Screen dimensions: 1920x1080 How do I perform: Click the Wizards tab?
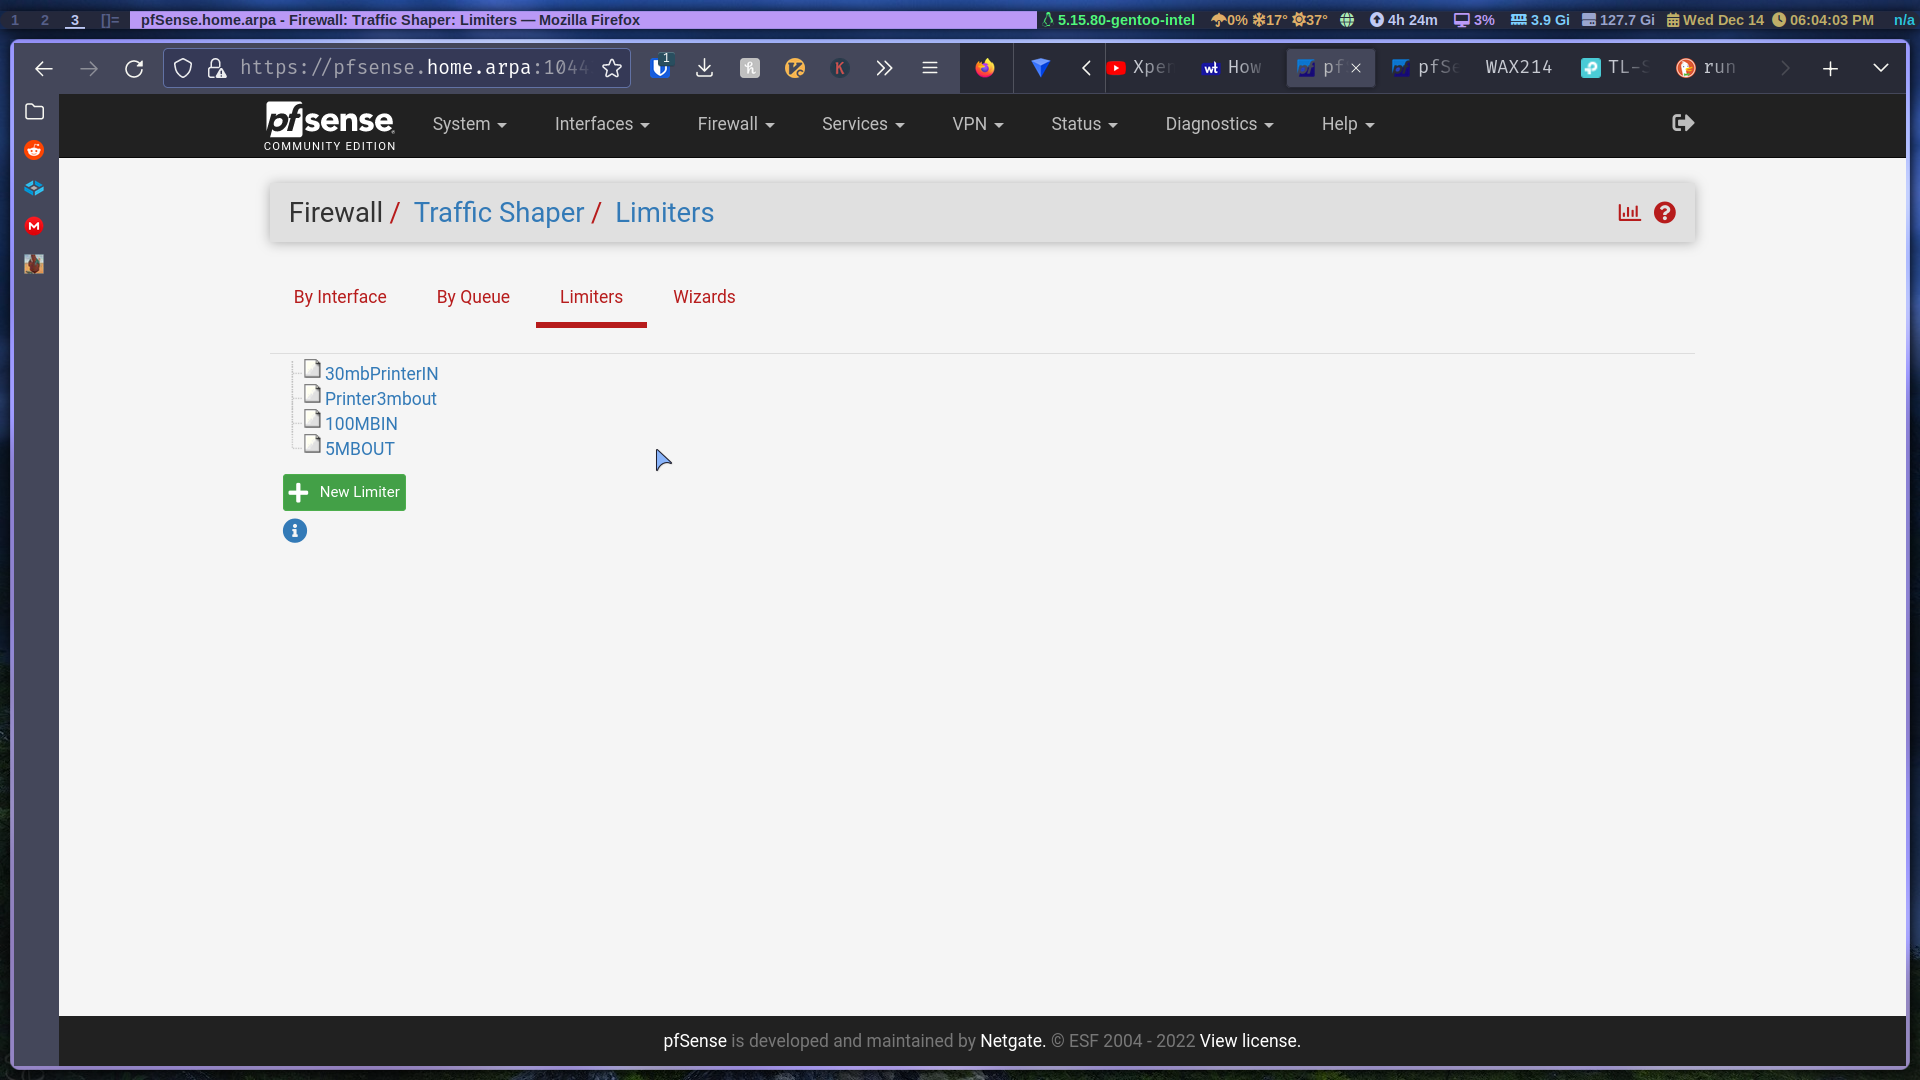(x=704, y=297)
